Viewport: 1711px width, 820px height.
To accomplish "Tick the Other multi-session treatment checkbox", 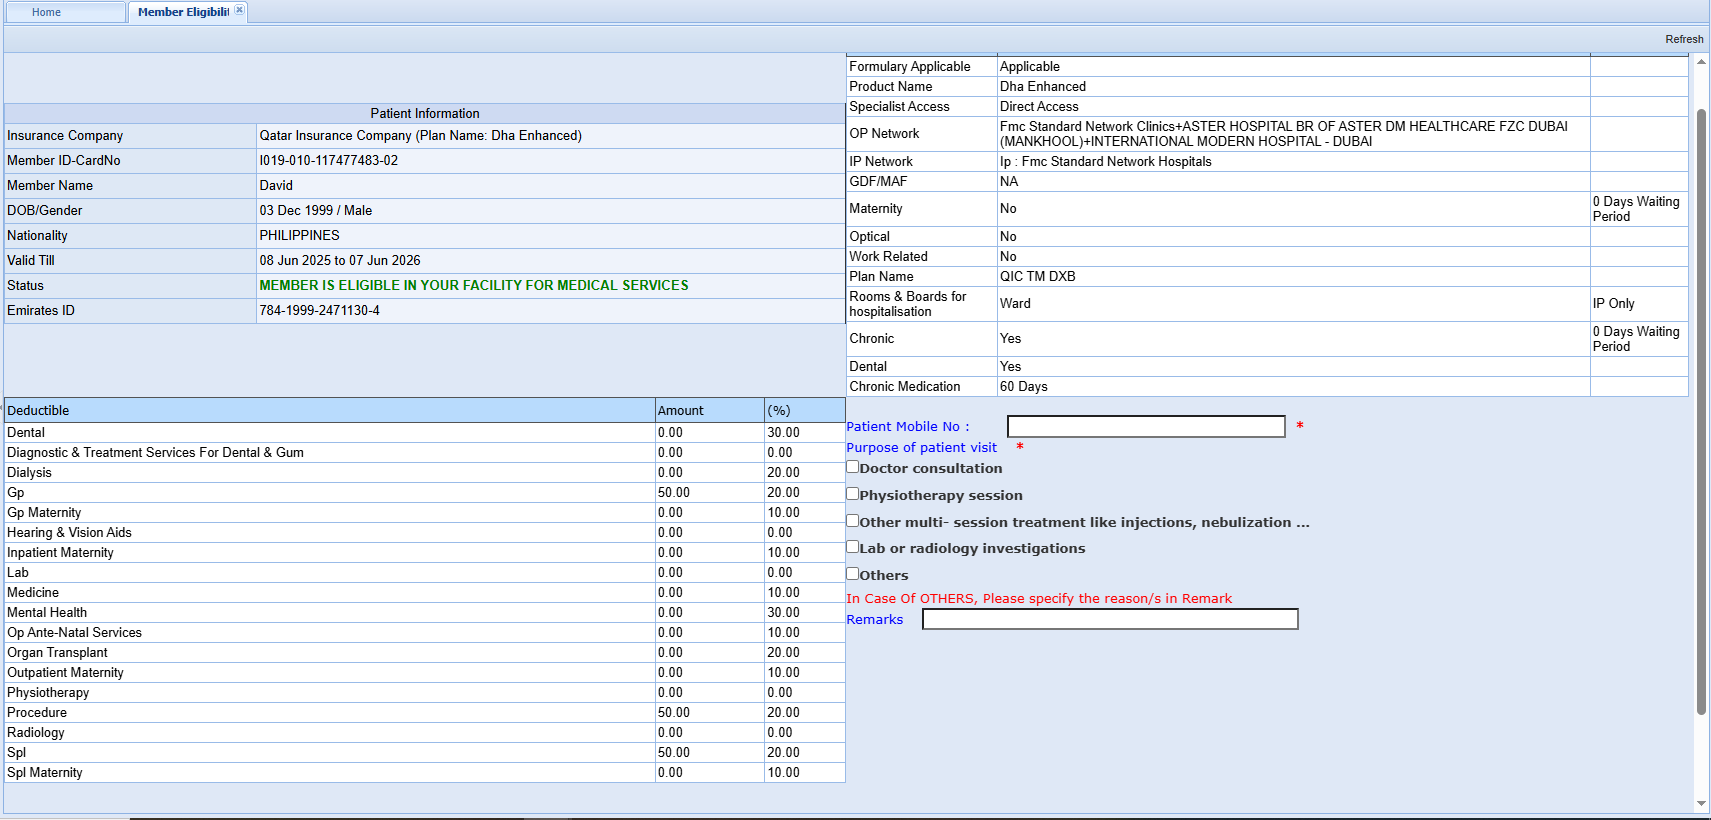I will tap(853, 521).
